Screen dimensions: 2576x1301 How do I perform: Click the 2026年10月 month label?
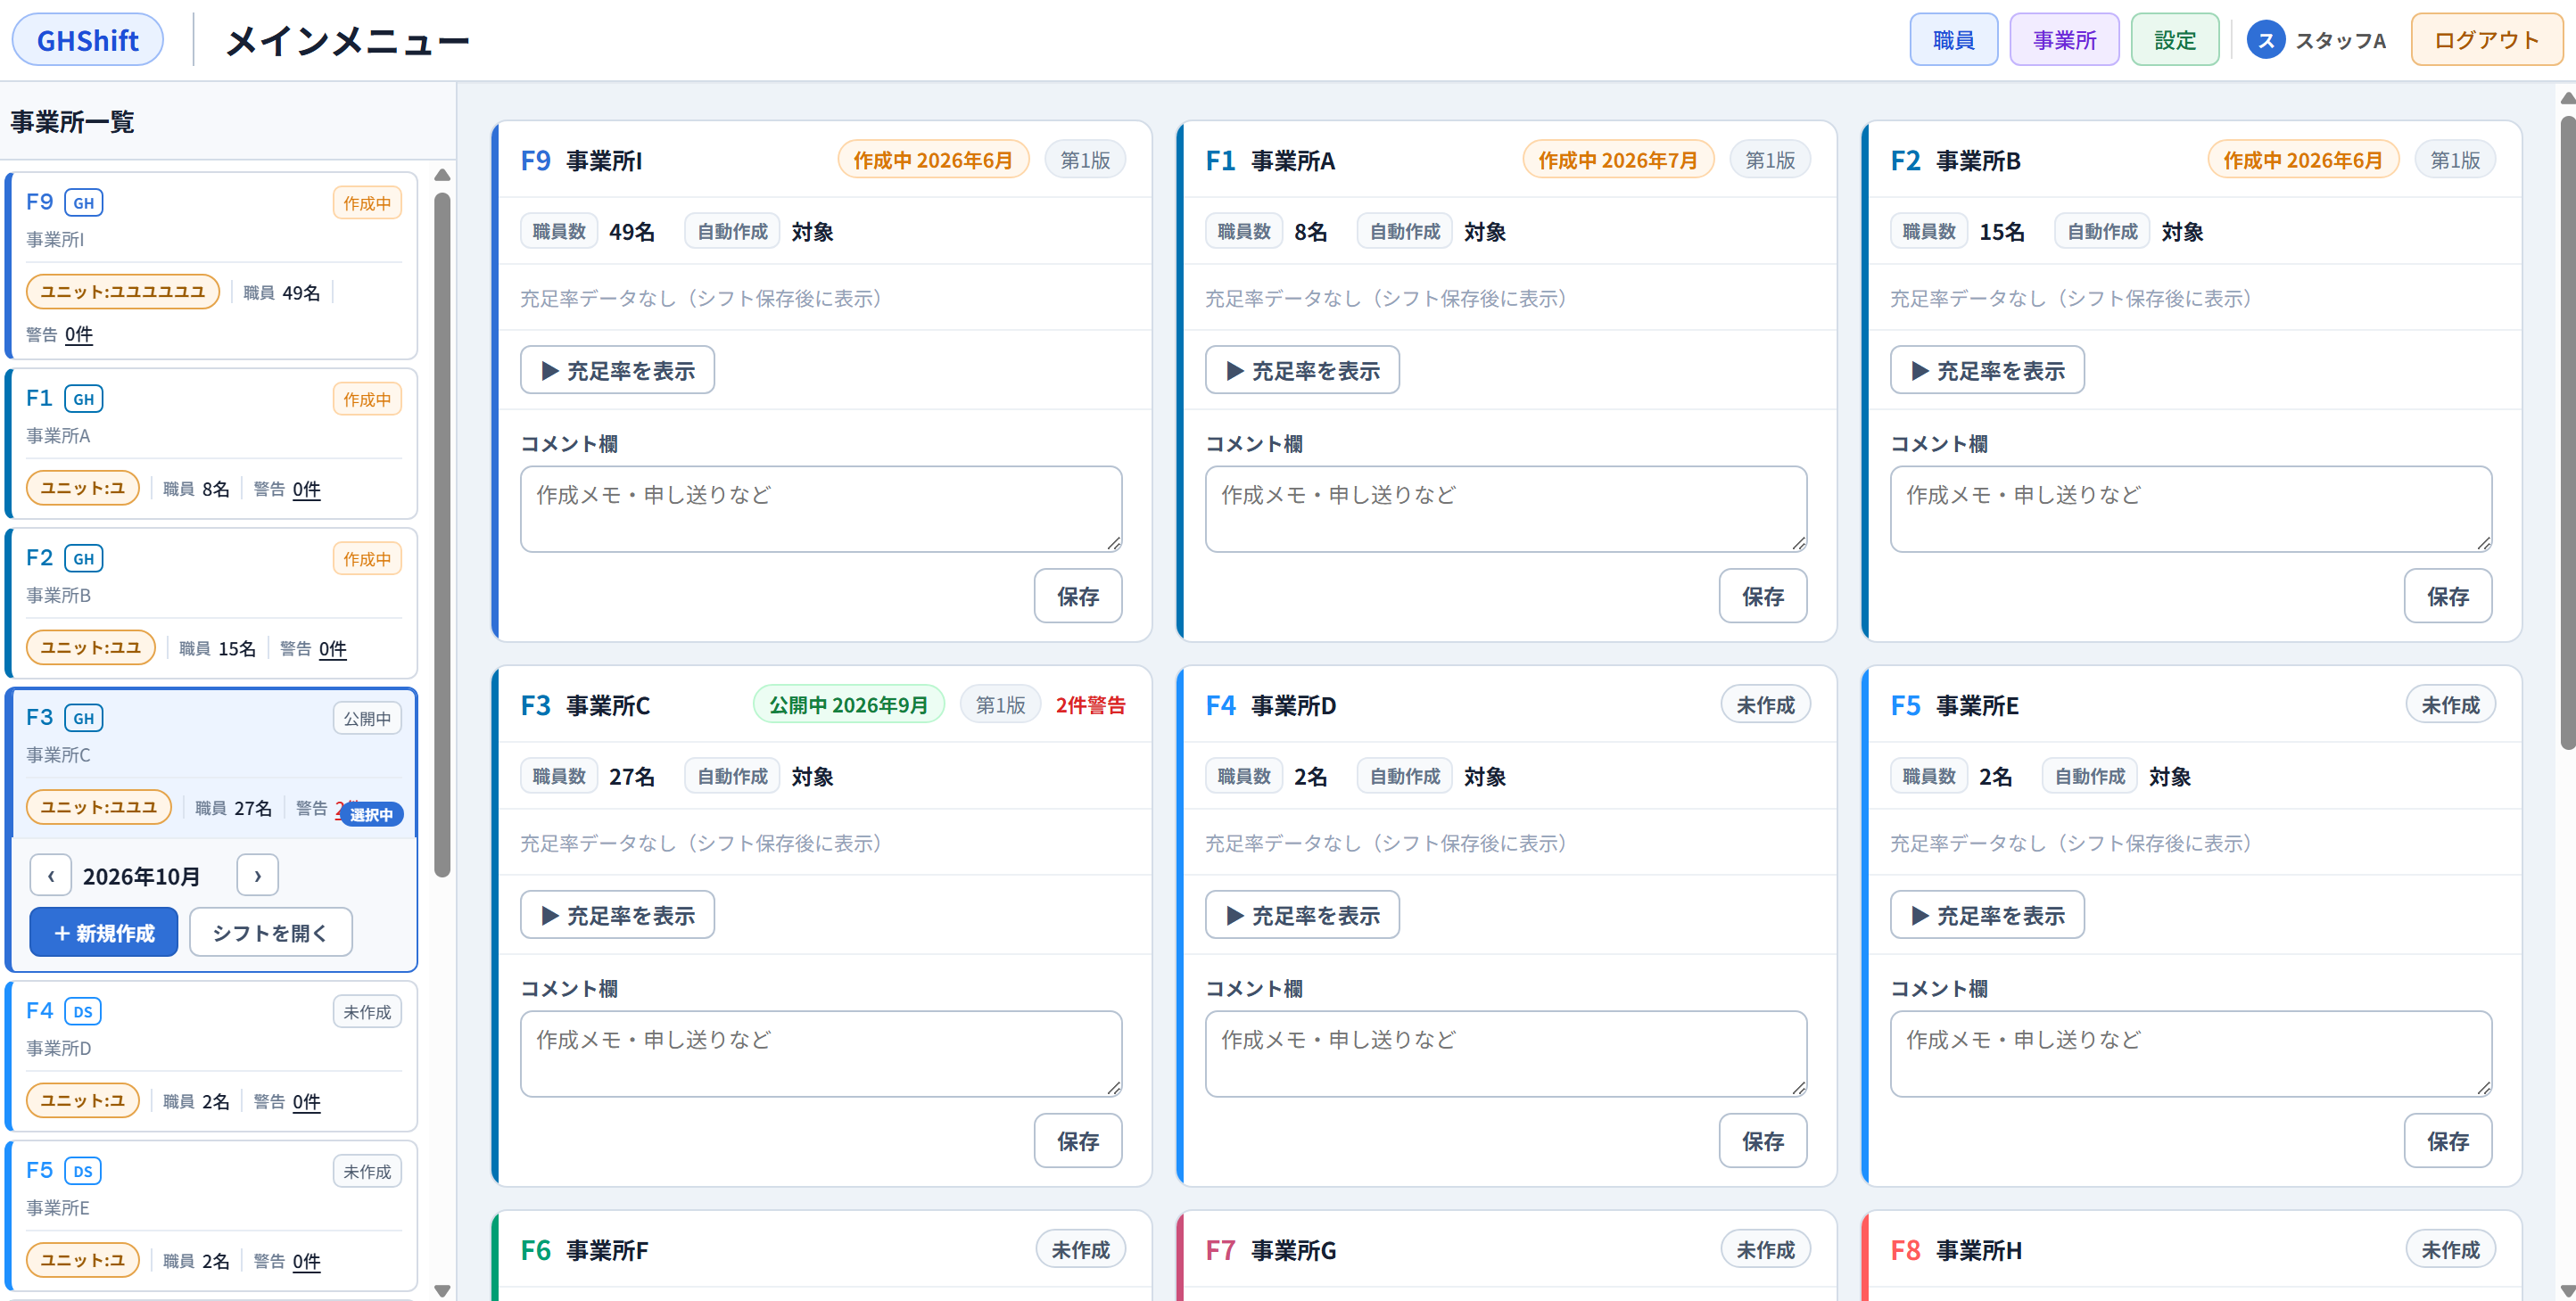[141, 877]
